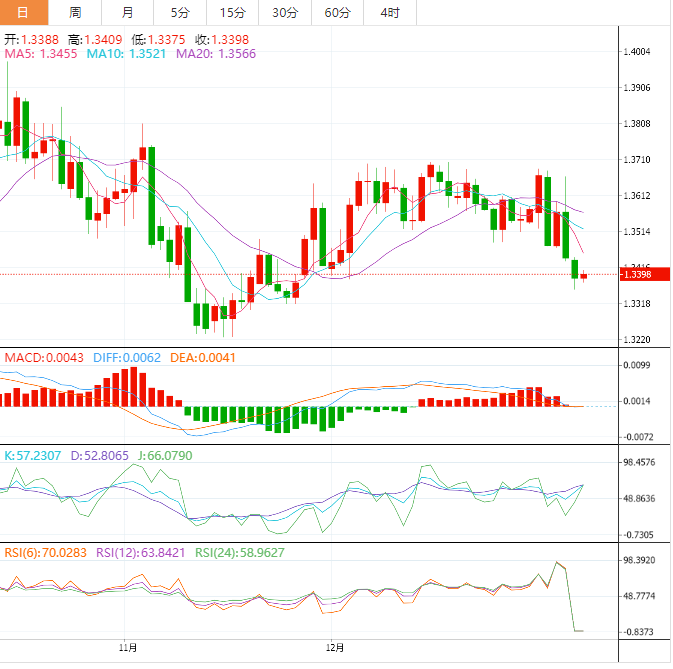
Task: Click the RSI(24):58.9627 label
Action: [240, 553]
